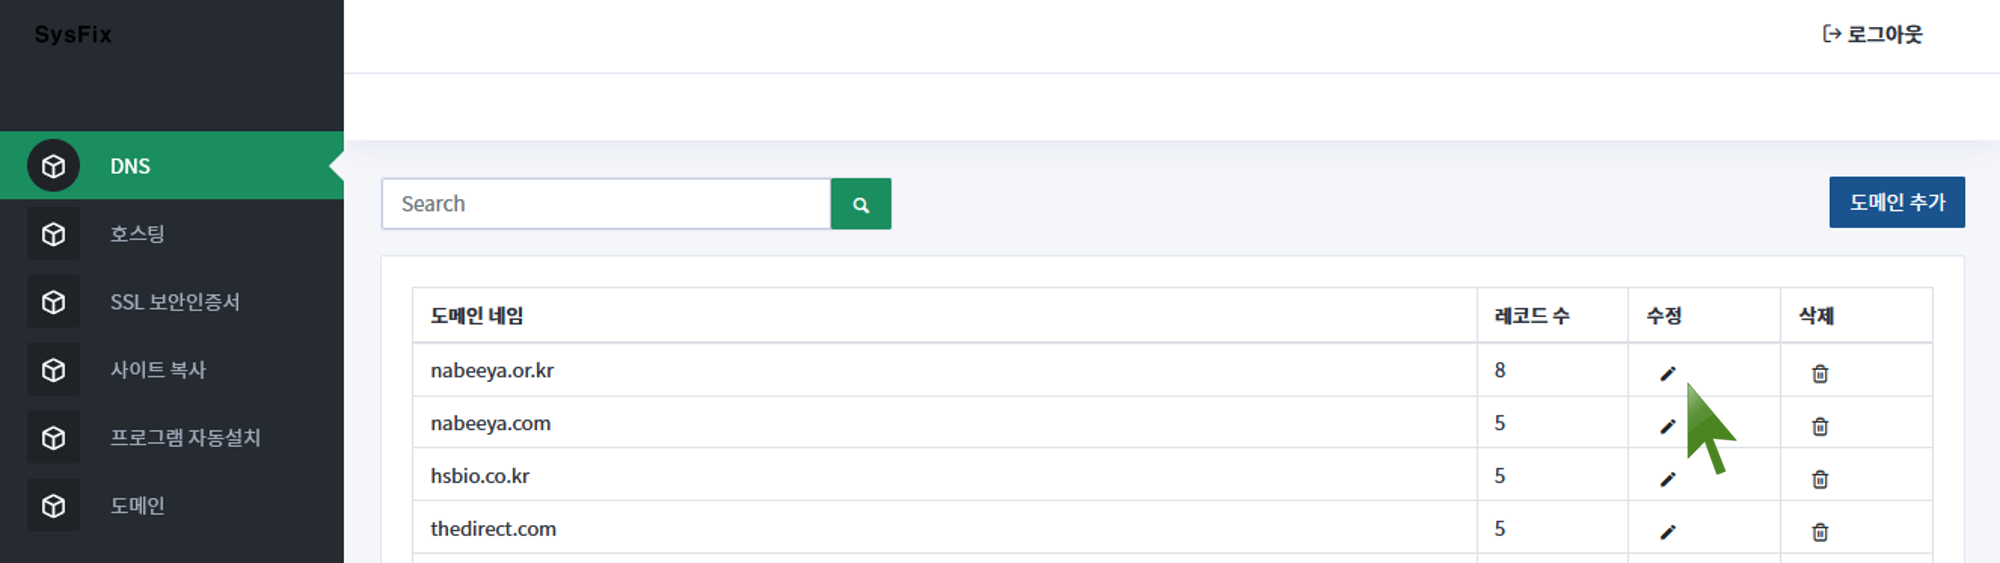Click the edit pencil for nabeeya.com
Viewport: 2000px width, 563px height.
pyautogui.click(x=1667, y=426)
